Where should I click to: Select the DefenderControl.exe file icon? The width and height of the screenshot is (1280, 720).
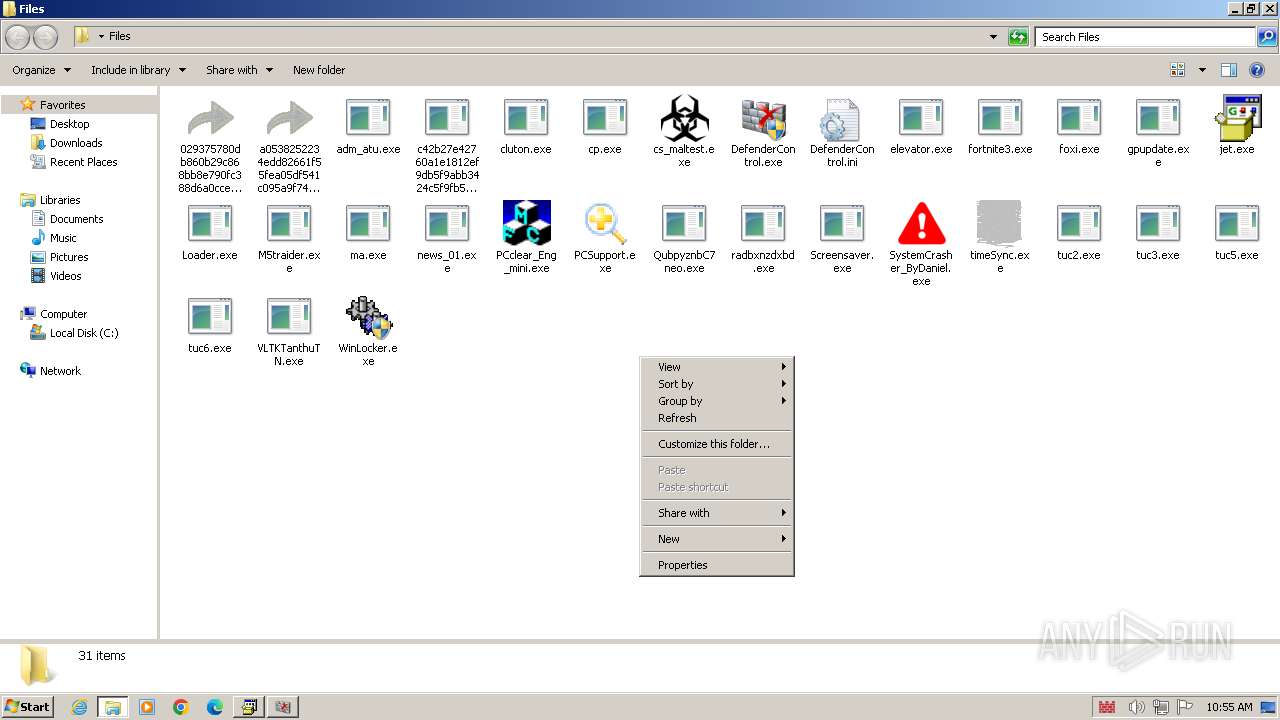[763, 119]
